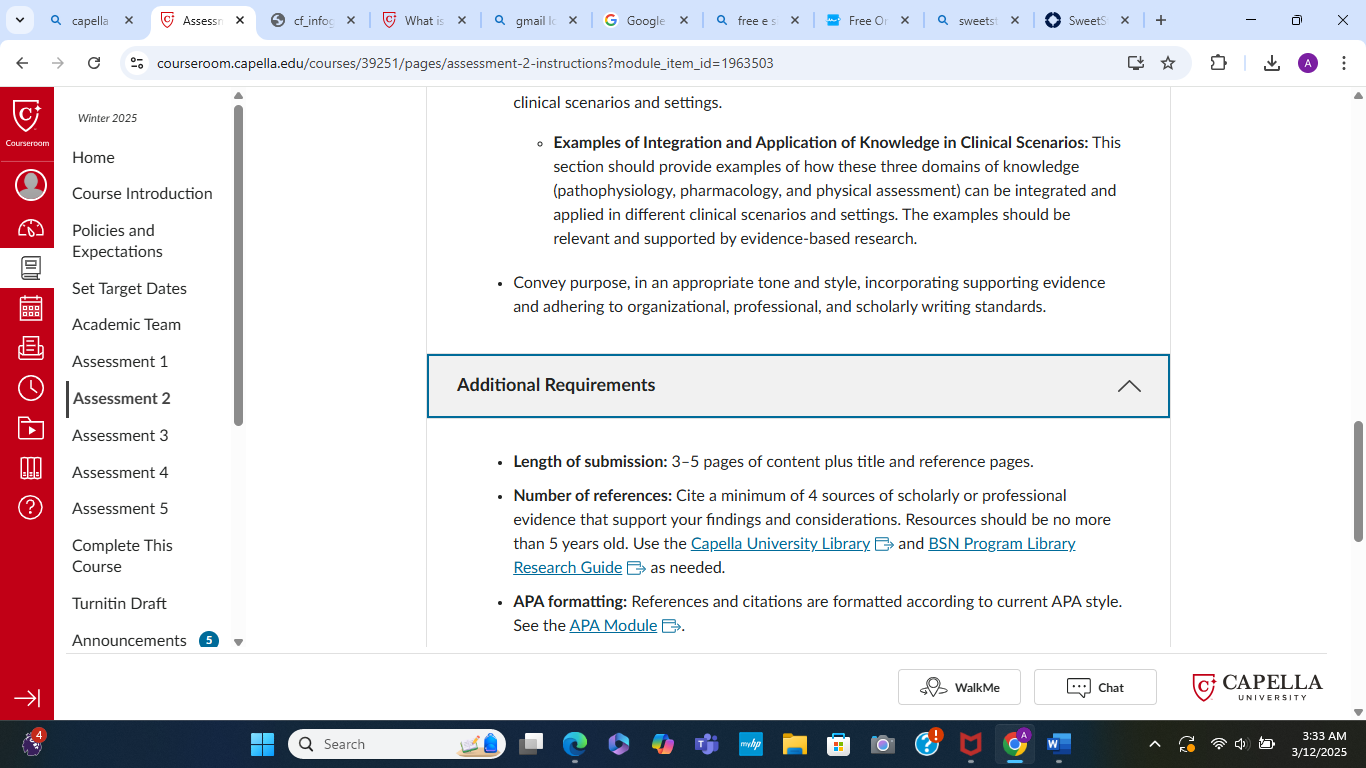Click the Account avatar icon in sidebar
The height and width of the screenshot is (768, 1366).
click(x=31, y=185)
